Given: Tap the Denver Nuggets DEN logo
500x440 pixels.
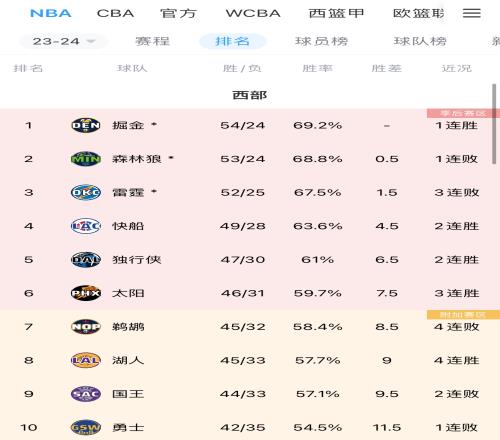Looking at the screenshot, I should point(86,125).
